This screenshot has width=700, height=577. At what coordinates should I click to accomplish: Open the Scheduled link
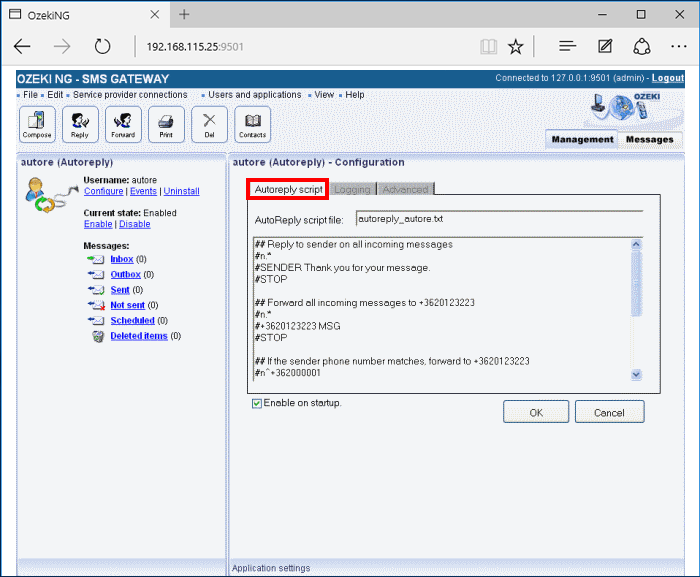coord(133,320)
